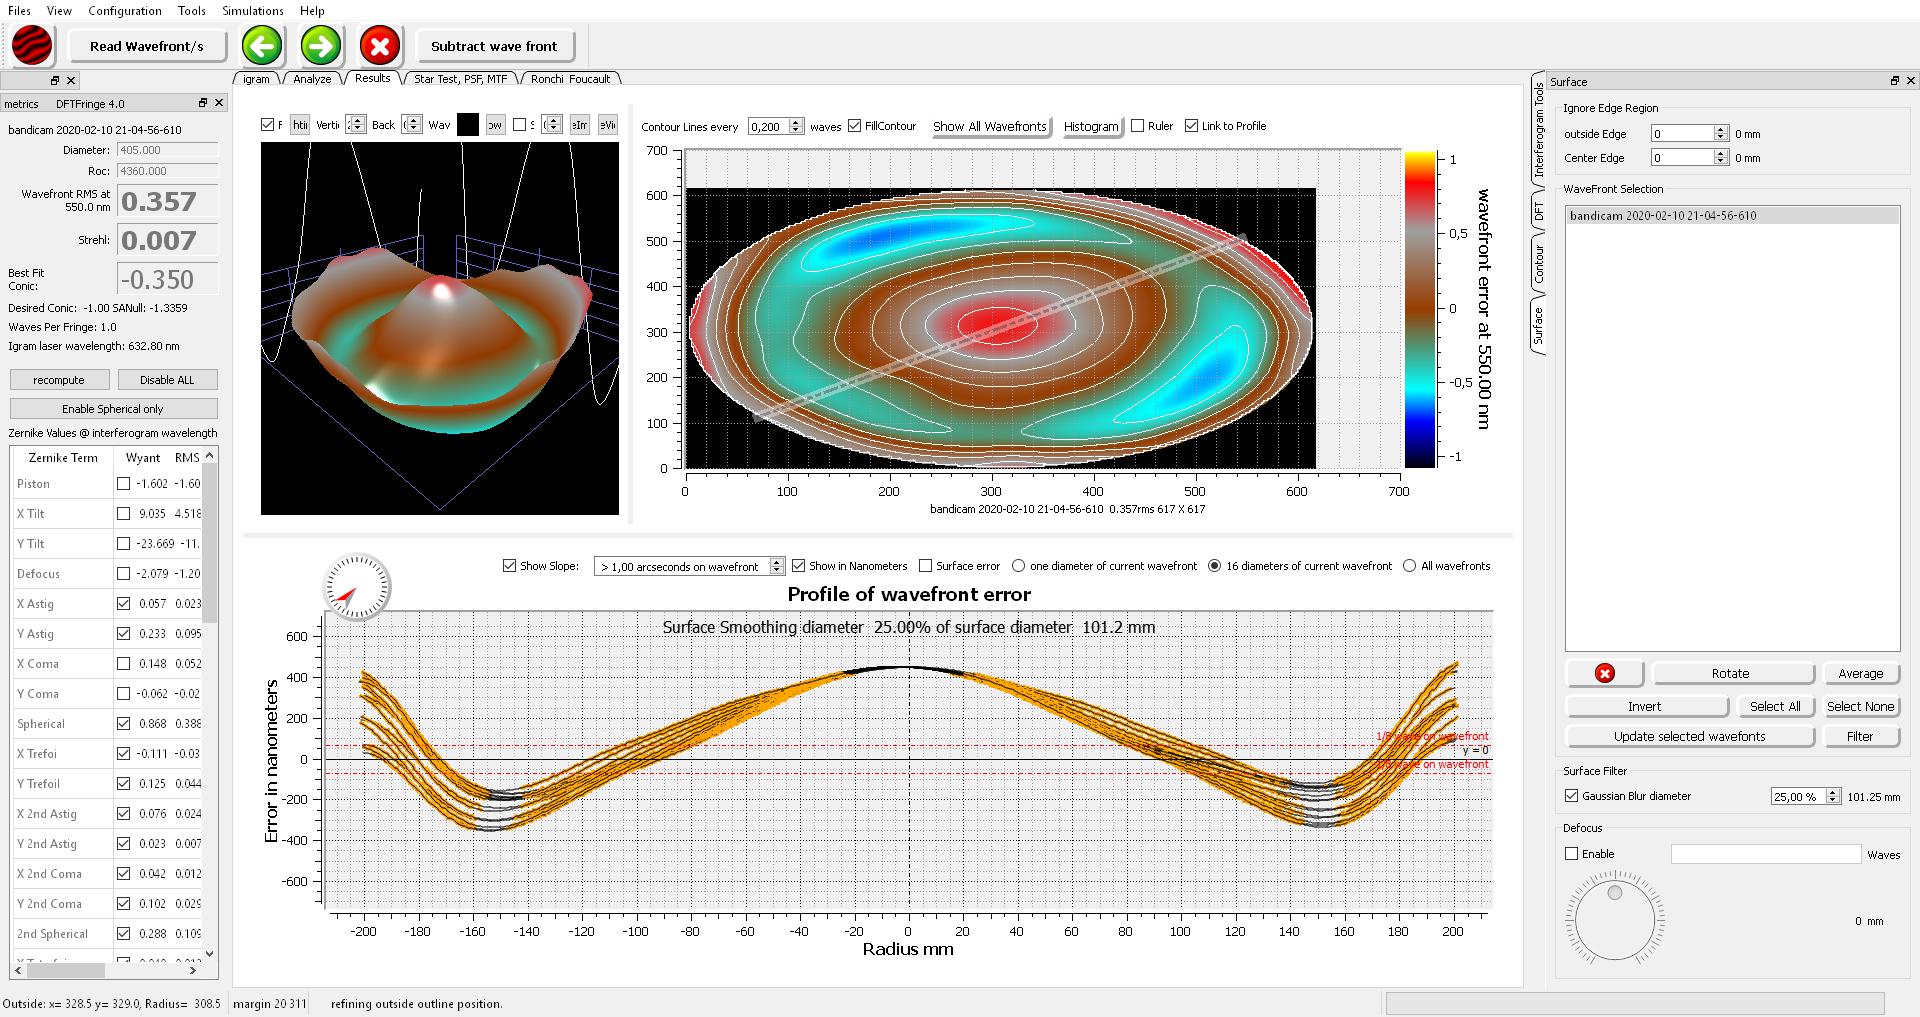Click the Subtract wave front button
The height and width of the screenshot is (1017, 1920).
[494, 46]
